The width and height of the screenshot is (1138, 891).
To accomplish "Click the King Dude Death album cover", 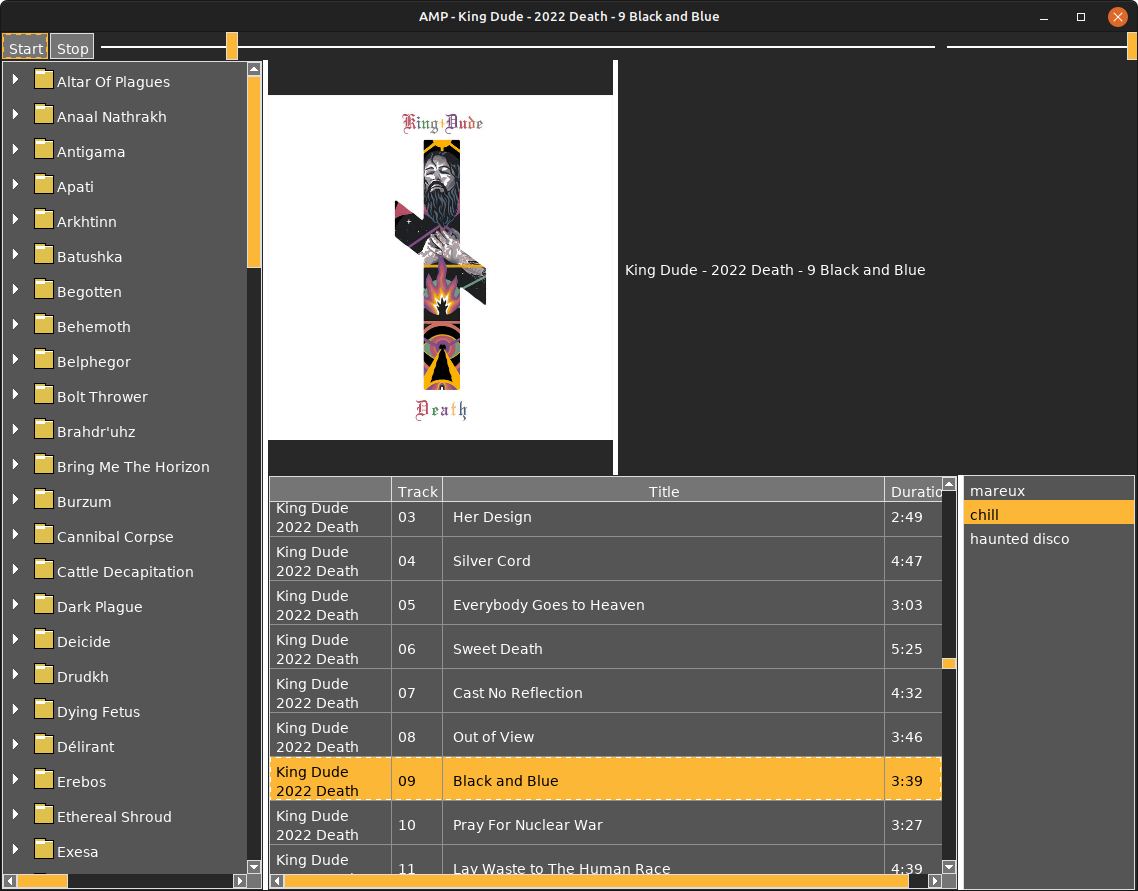I will [x=441, y=267].
